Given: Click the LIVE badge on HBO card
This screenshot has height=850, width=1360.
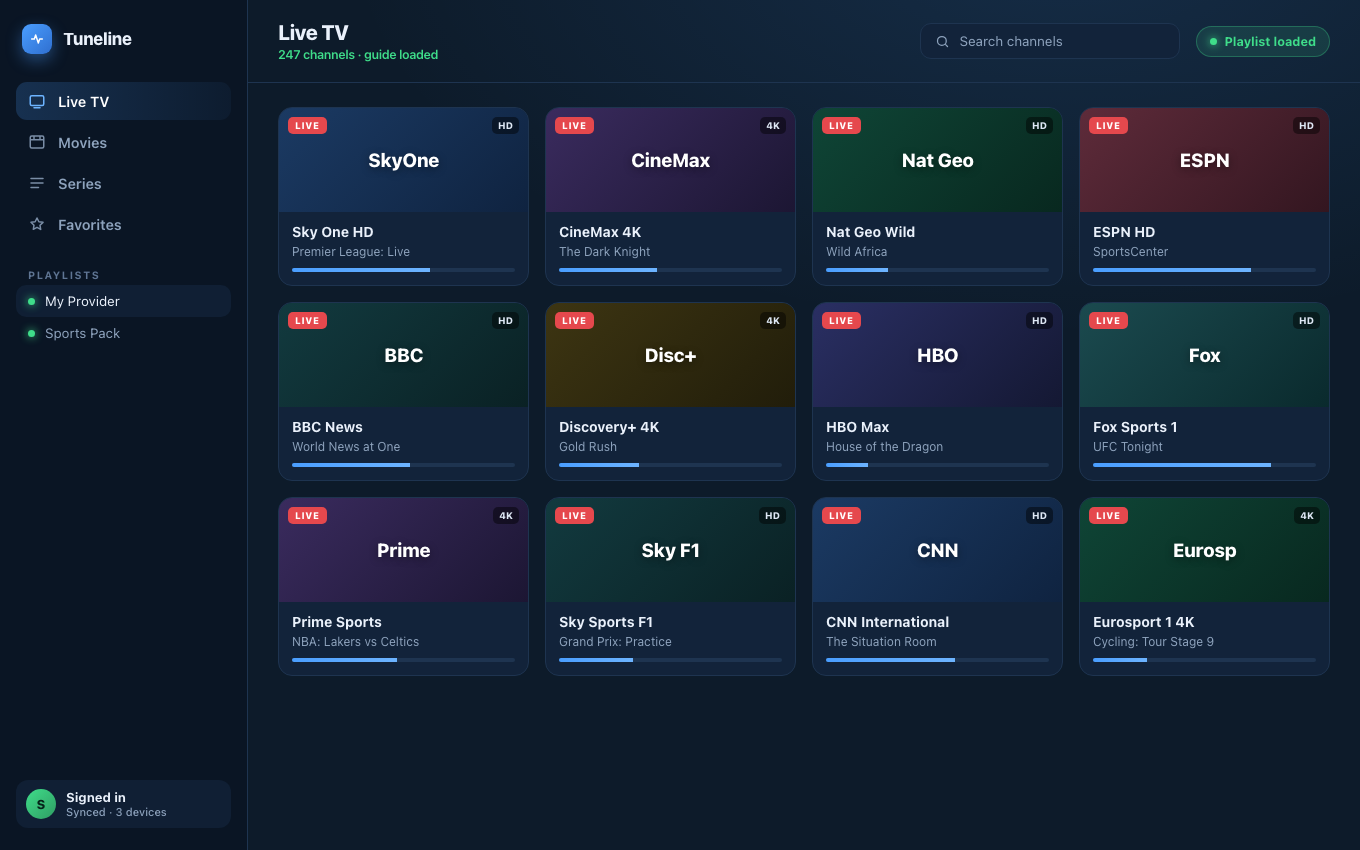Looking at the screenshot, I should 841,321.
